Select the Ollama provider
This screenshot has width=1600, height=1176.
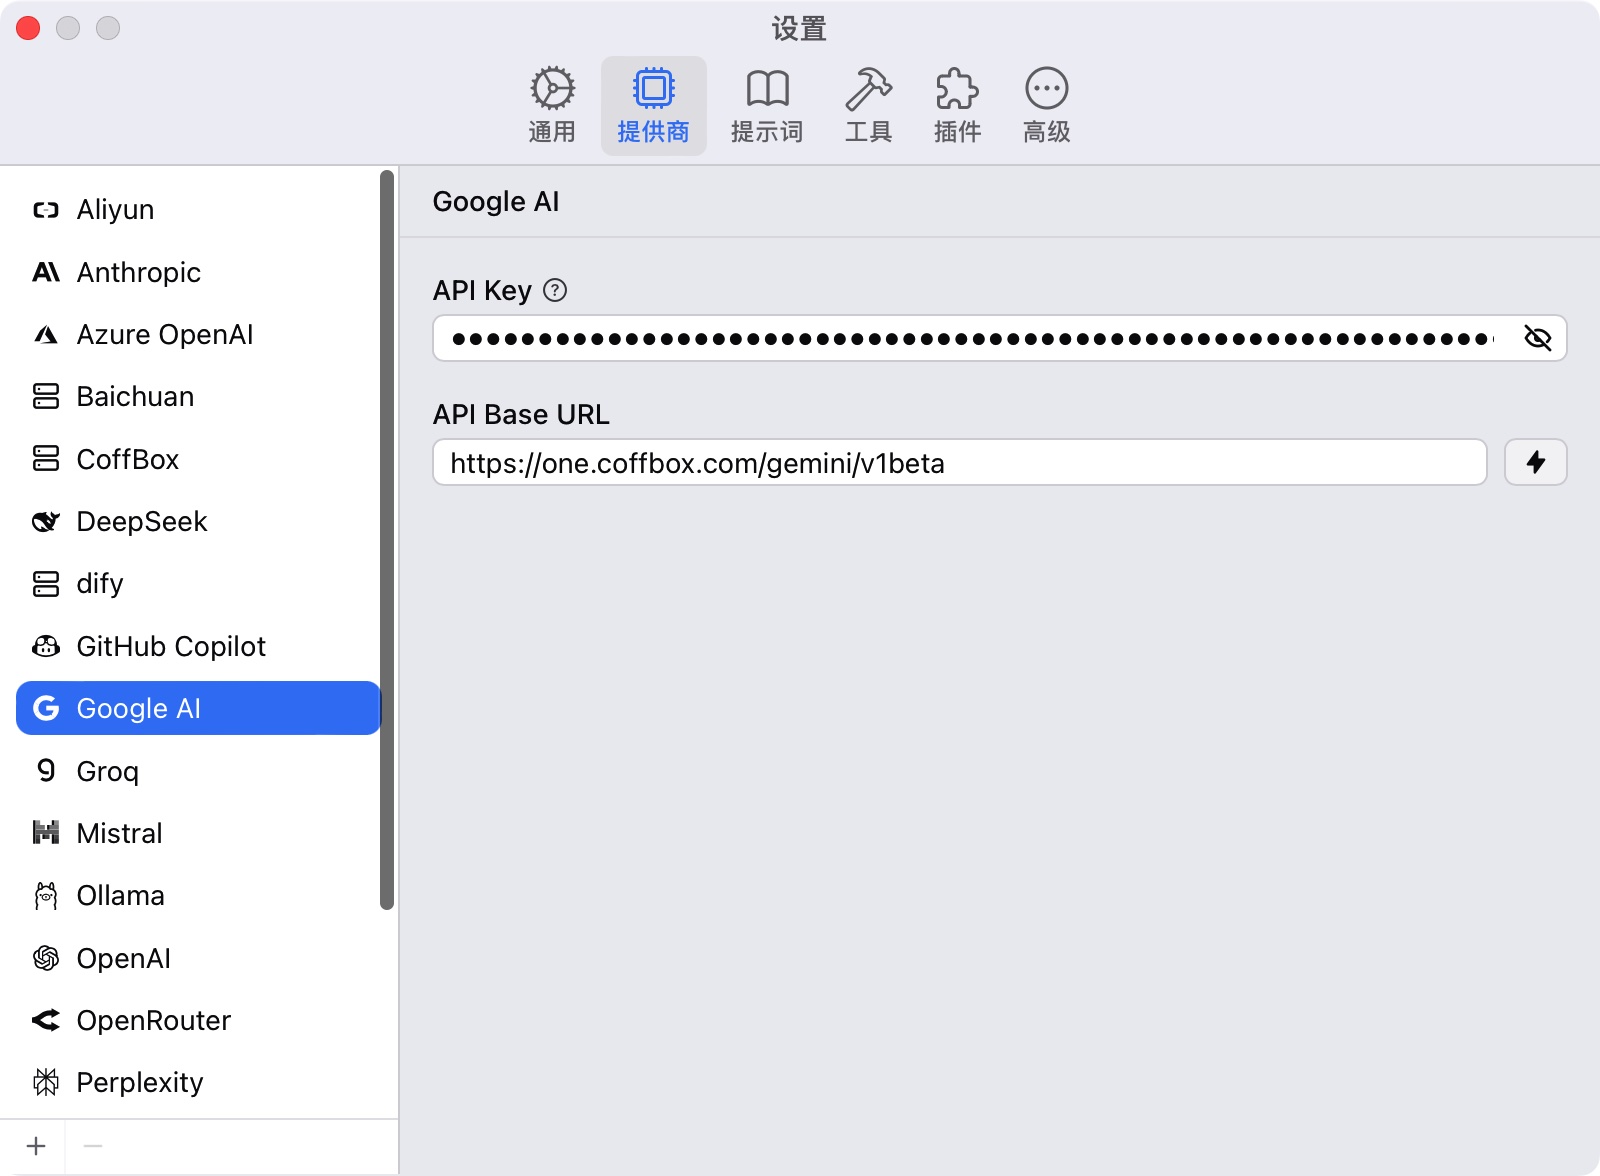(198, 895)
